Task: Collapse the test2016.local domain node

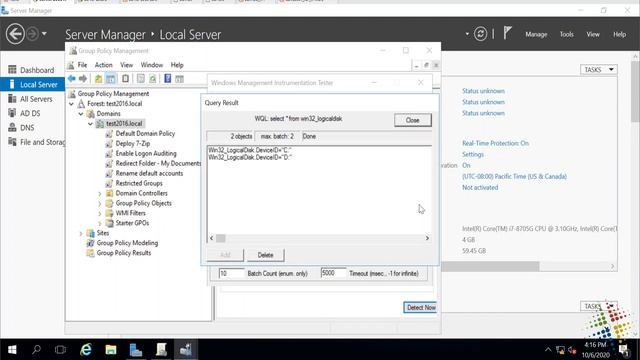Action: pyautogui.click(x=91, y=124)
